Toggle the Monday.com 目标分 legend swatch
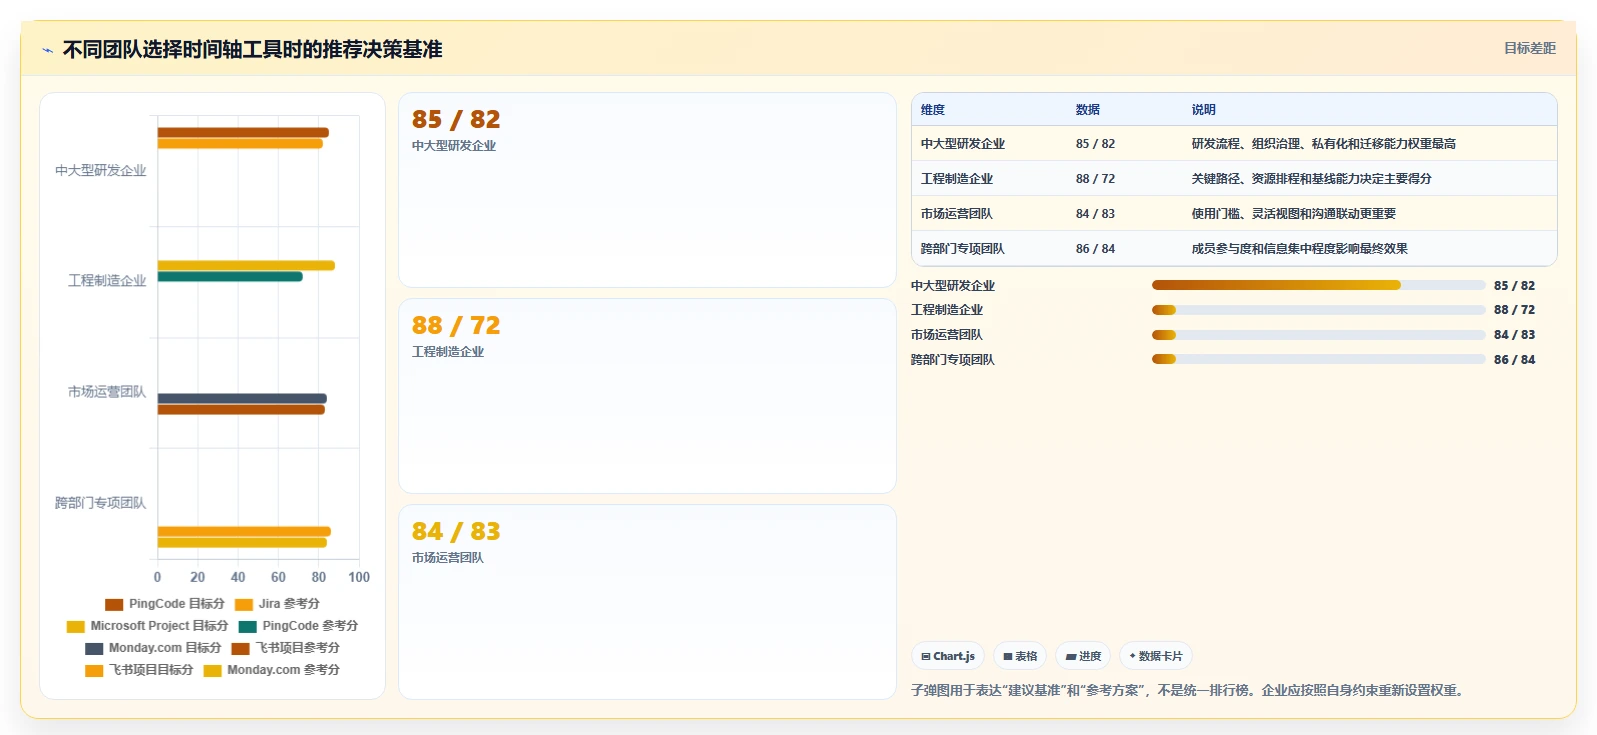 pos(94,648)
